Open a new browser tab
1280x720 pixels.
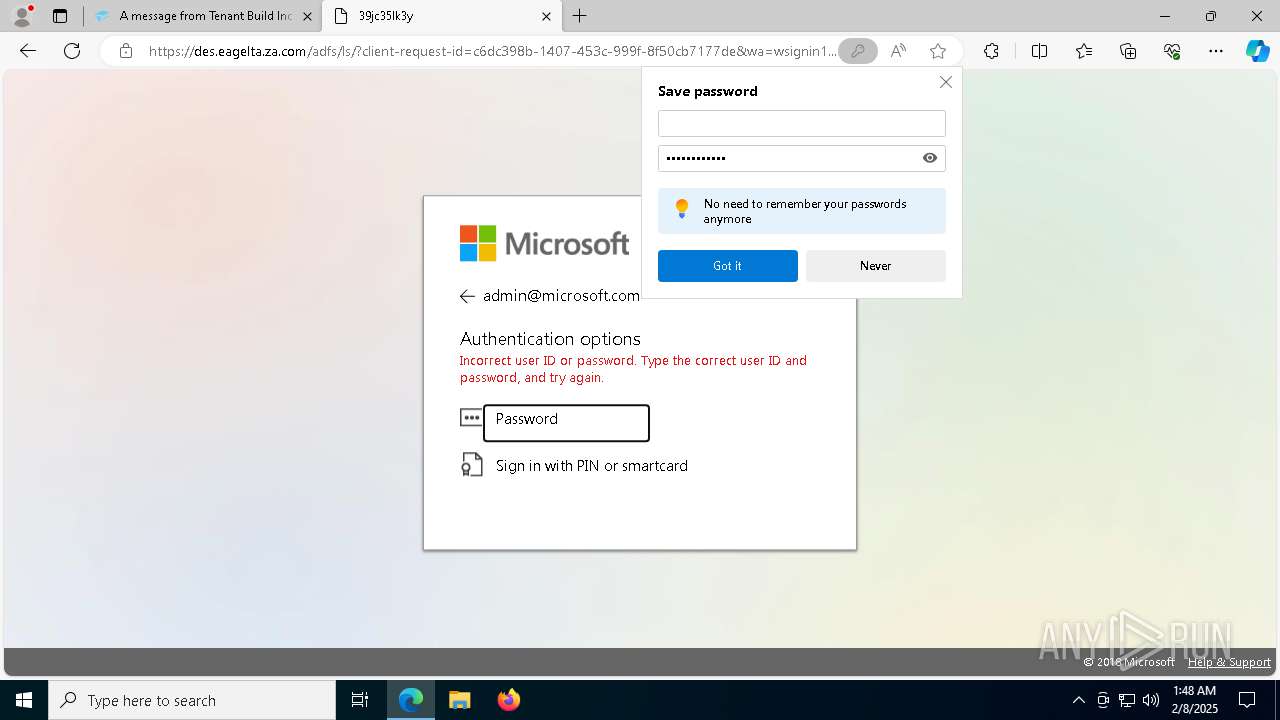click(579, 16)
